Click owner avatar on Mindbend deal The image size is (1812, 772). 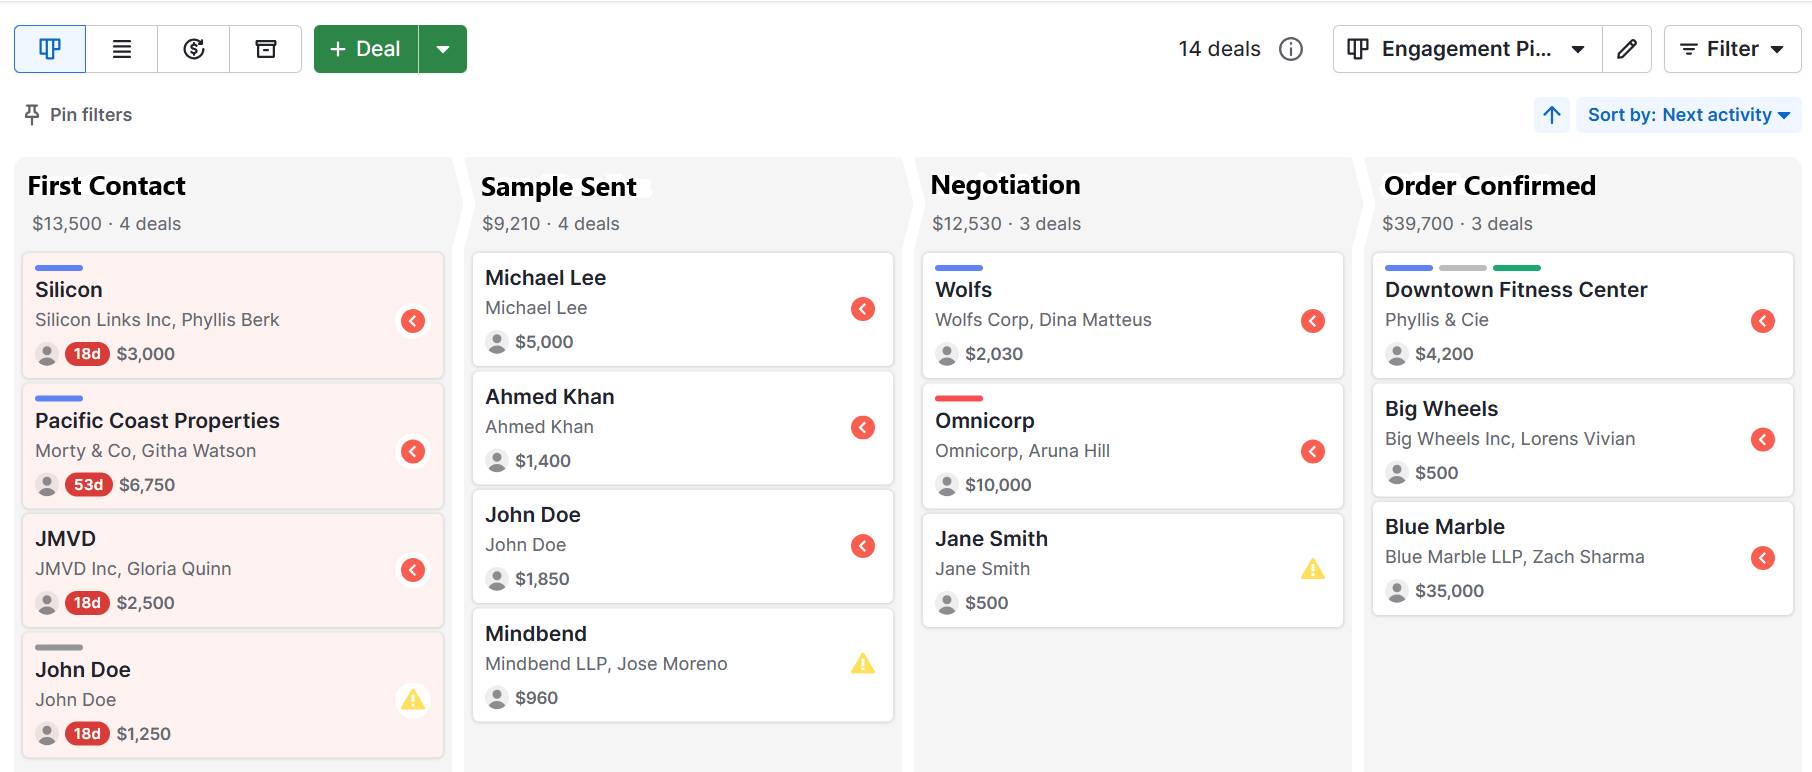(497, 698)
